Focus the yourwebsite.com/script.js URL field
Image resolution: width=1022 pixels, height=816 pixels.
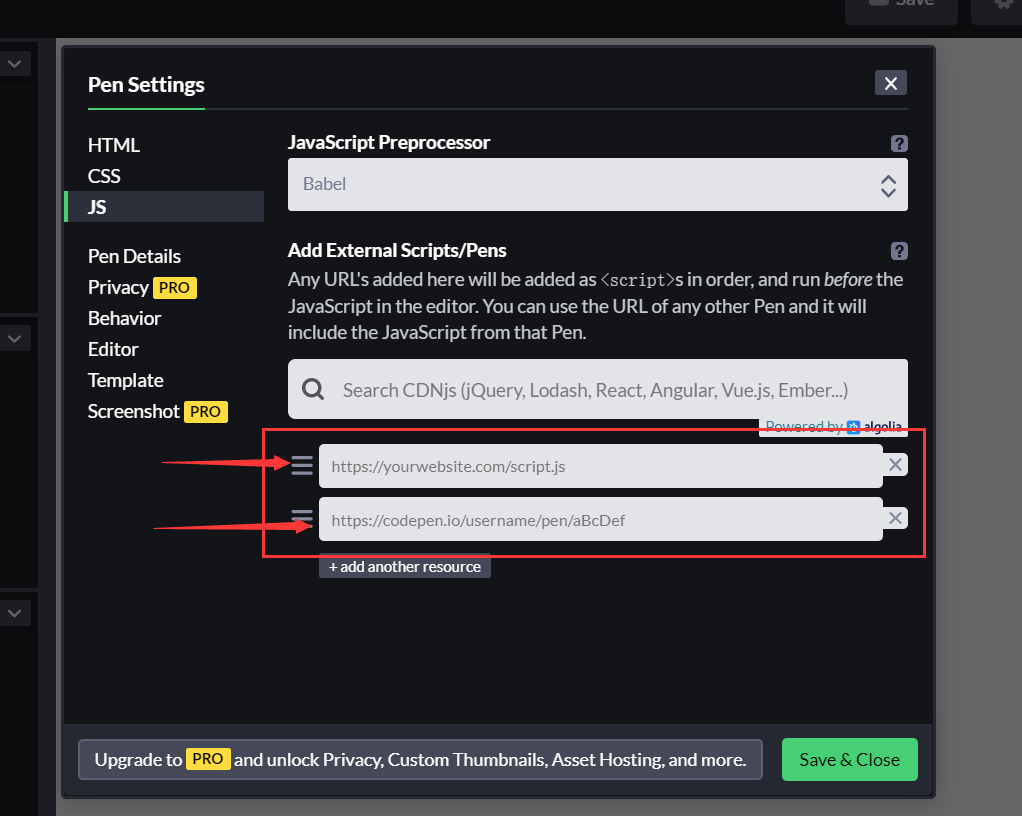[601, 466]
